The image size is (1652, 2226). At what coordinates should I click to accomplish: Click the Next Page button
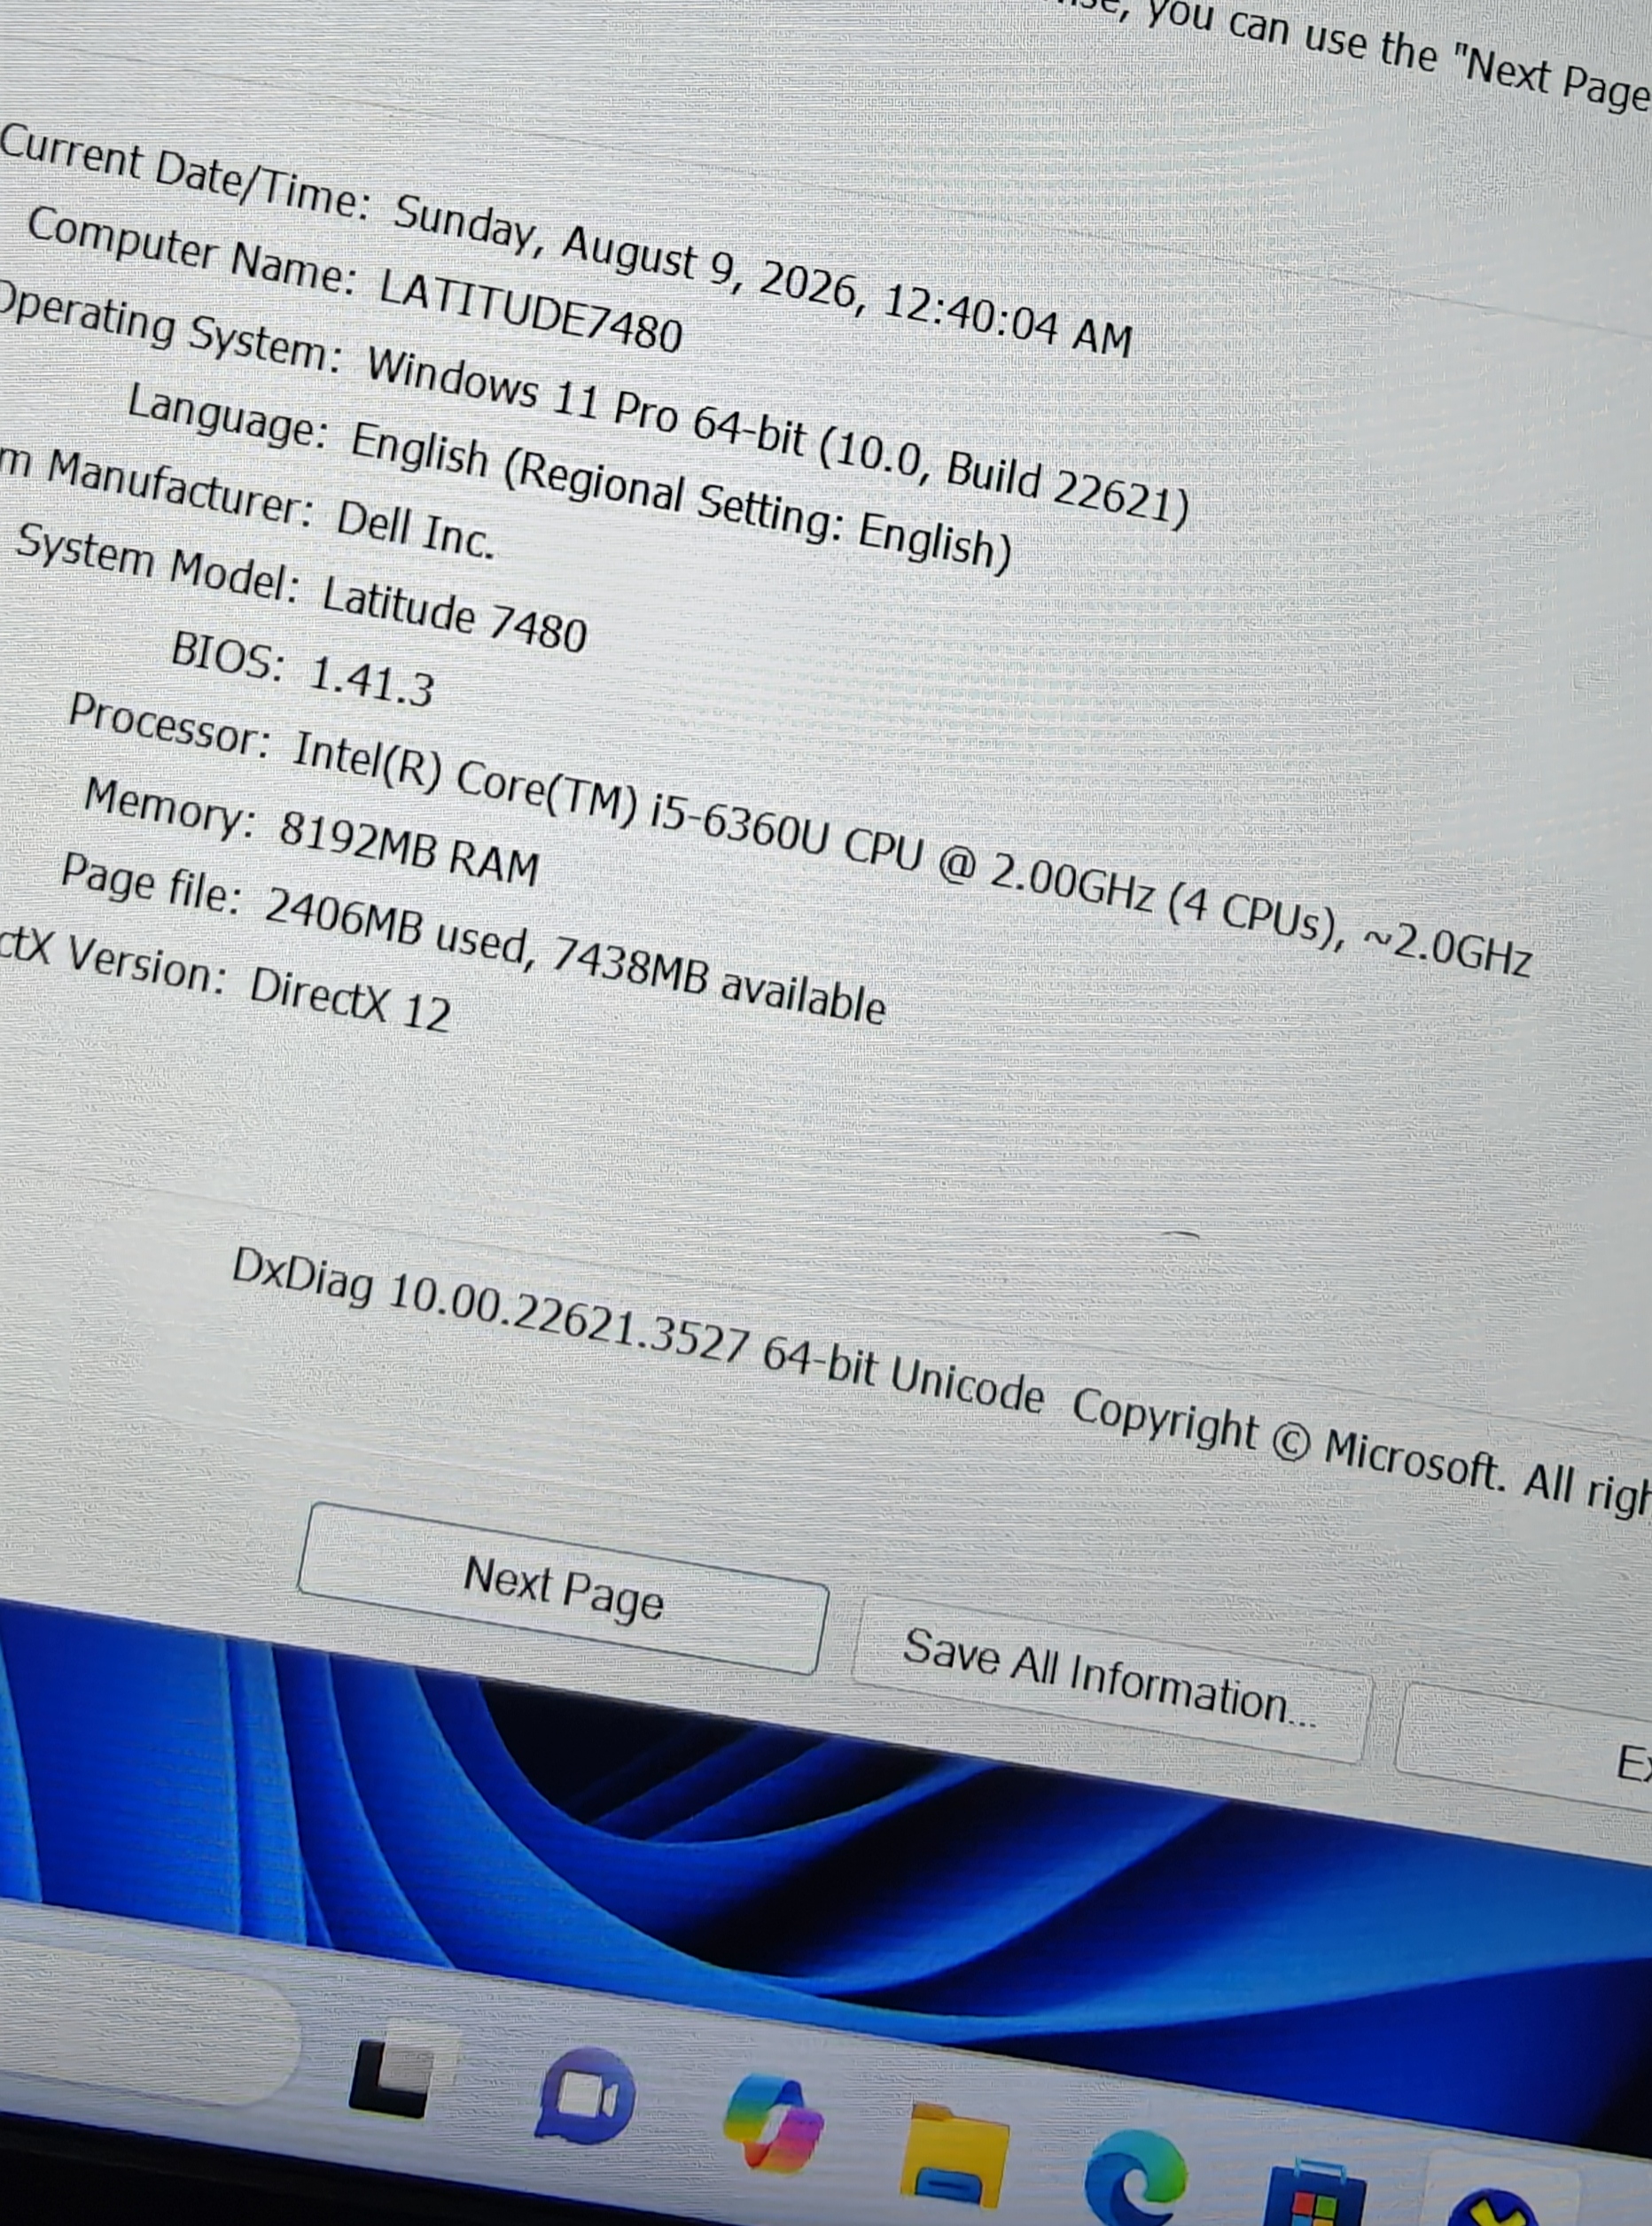pyautogui.click(x=563, y=1589)
